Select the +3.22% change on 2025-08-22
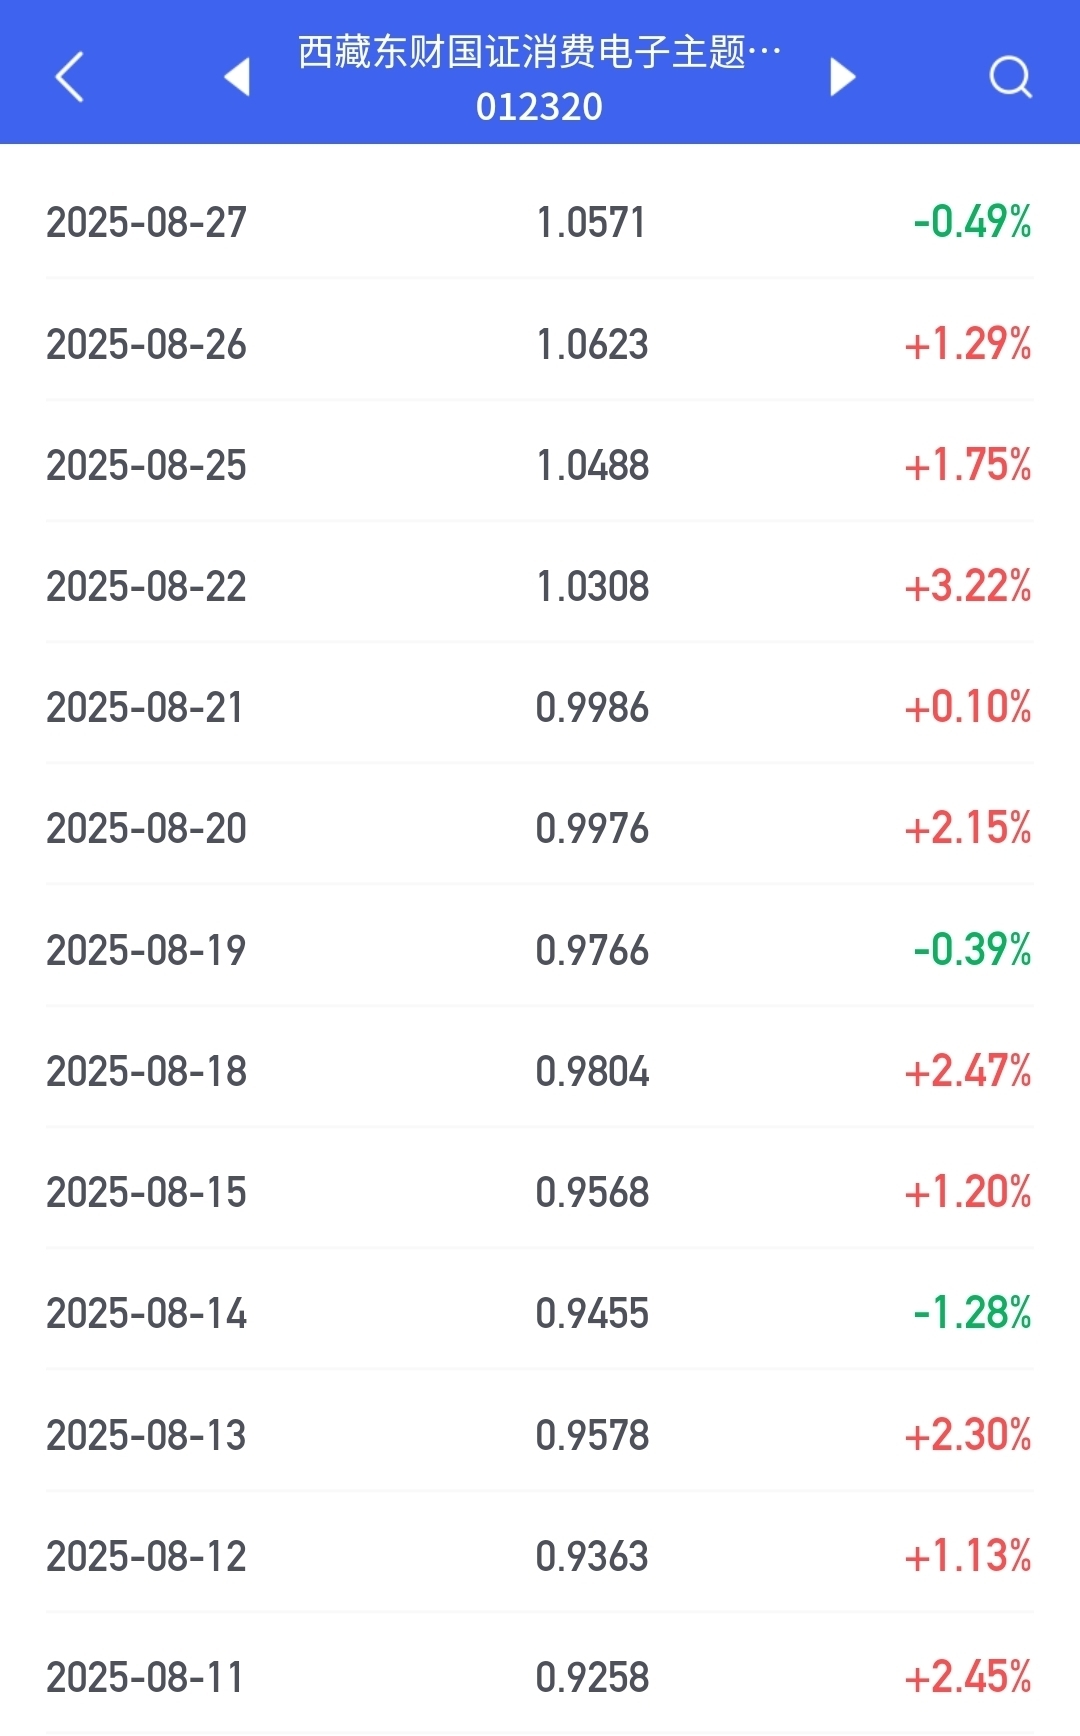 click(967, 586)
